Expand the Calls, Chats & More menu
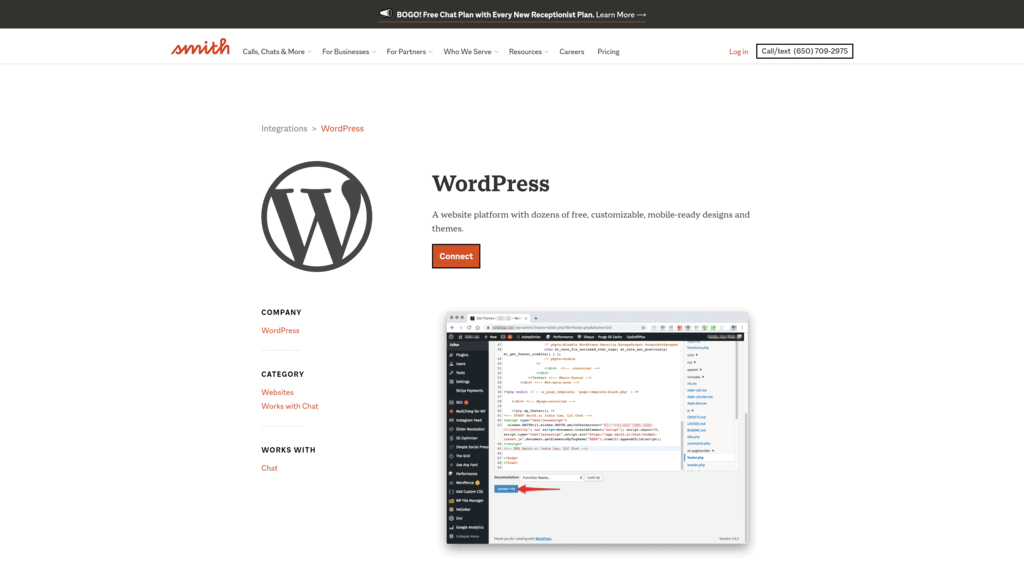This screenshot has height=576, width=1024. [x=277, y=52]
